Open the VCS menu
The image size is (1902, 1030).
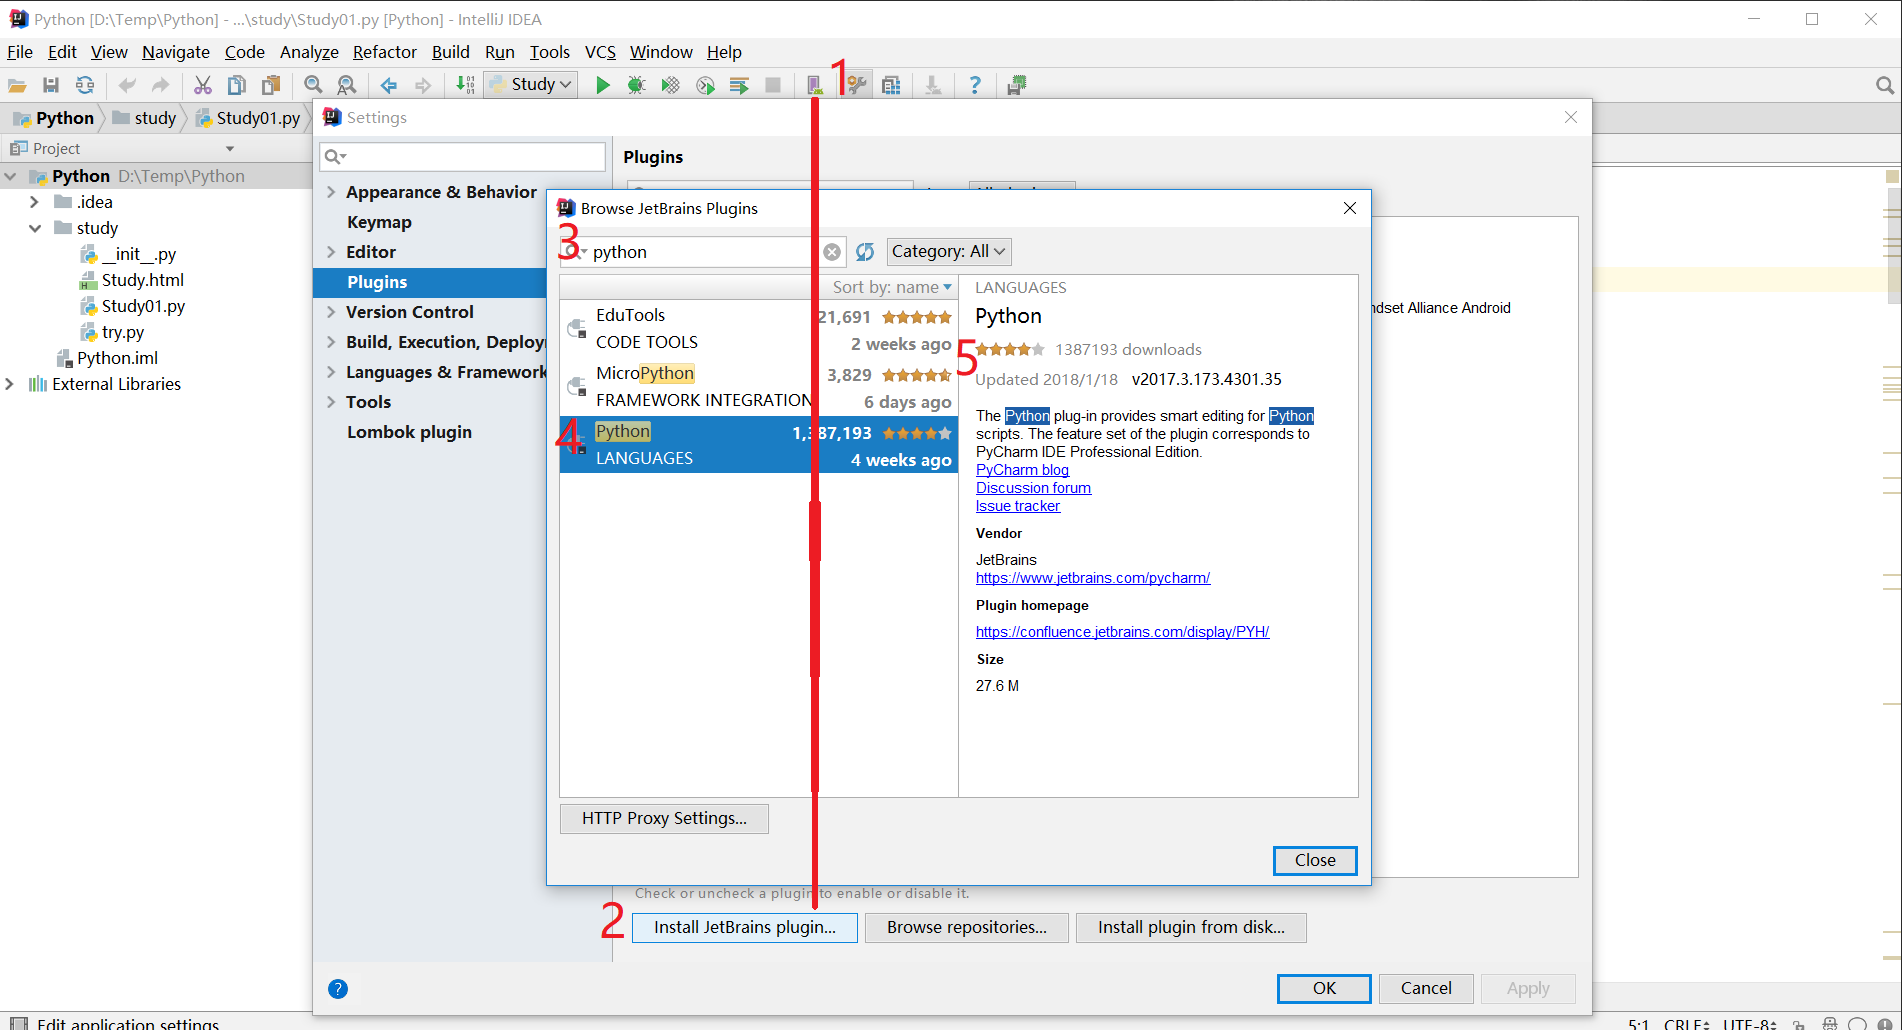600,52
